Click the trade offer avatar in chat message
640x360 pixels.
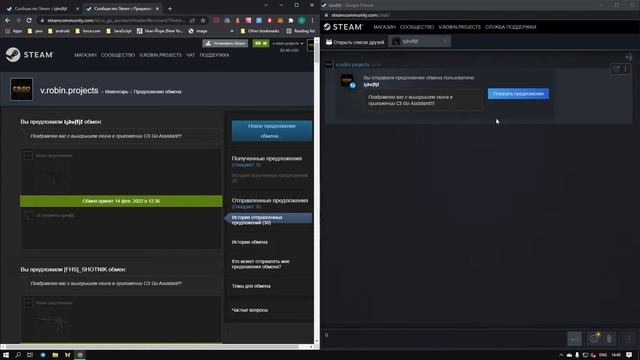(347, 80)
